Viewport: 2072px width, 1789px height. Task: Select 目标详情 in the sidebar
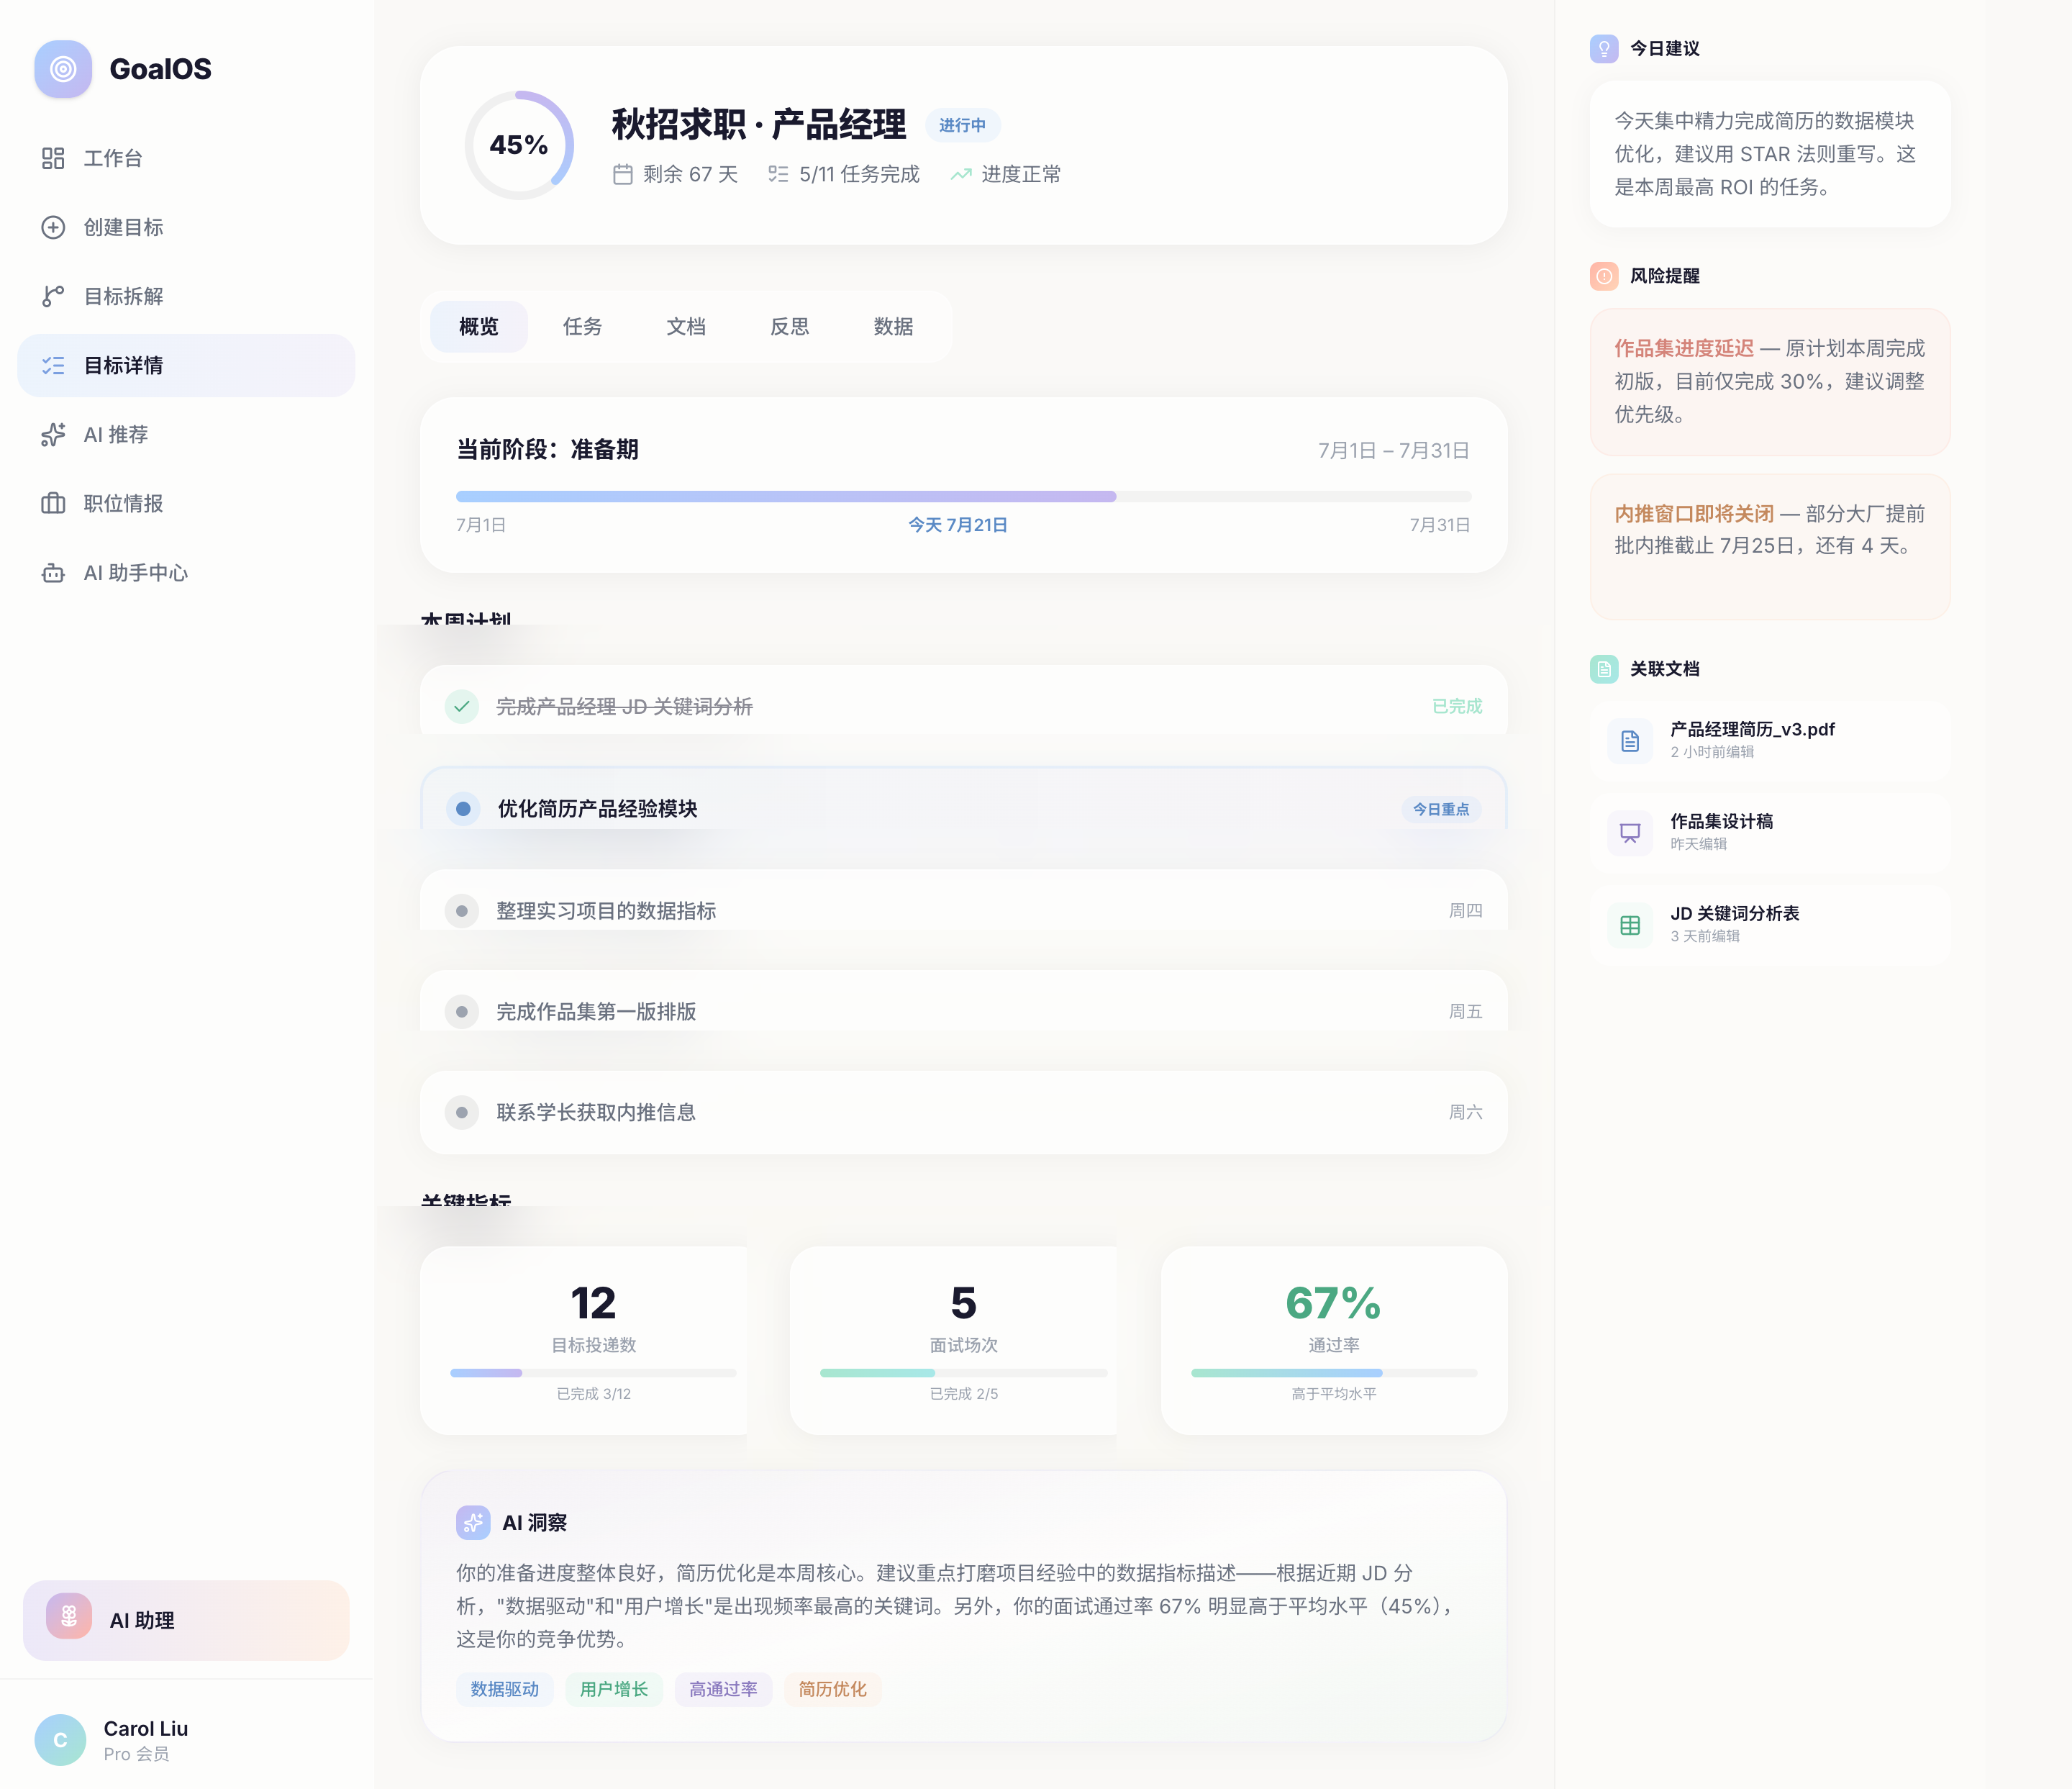point(186,365)
